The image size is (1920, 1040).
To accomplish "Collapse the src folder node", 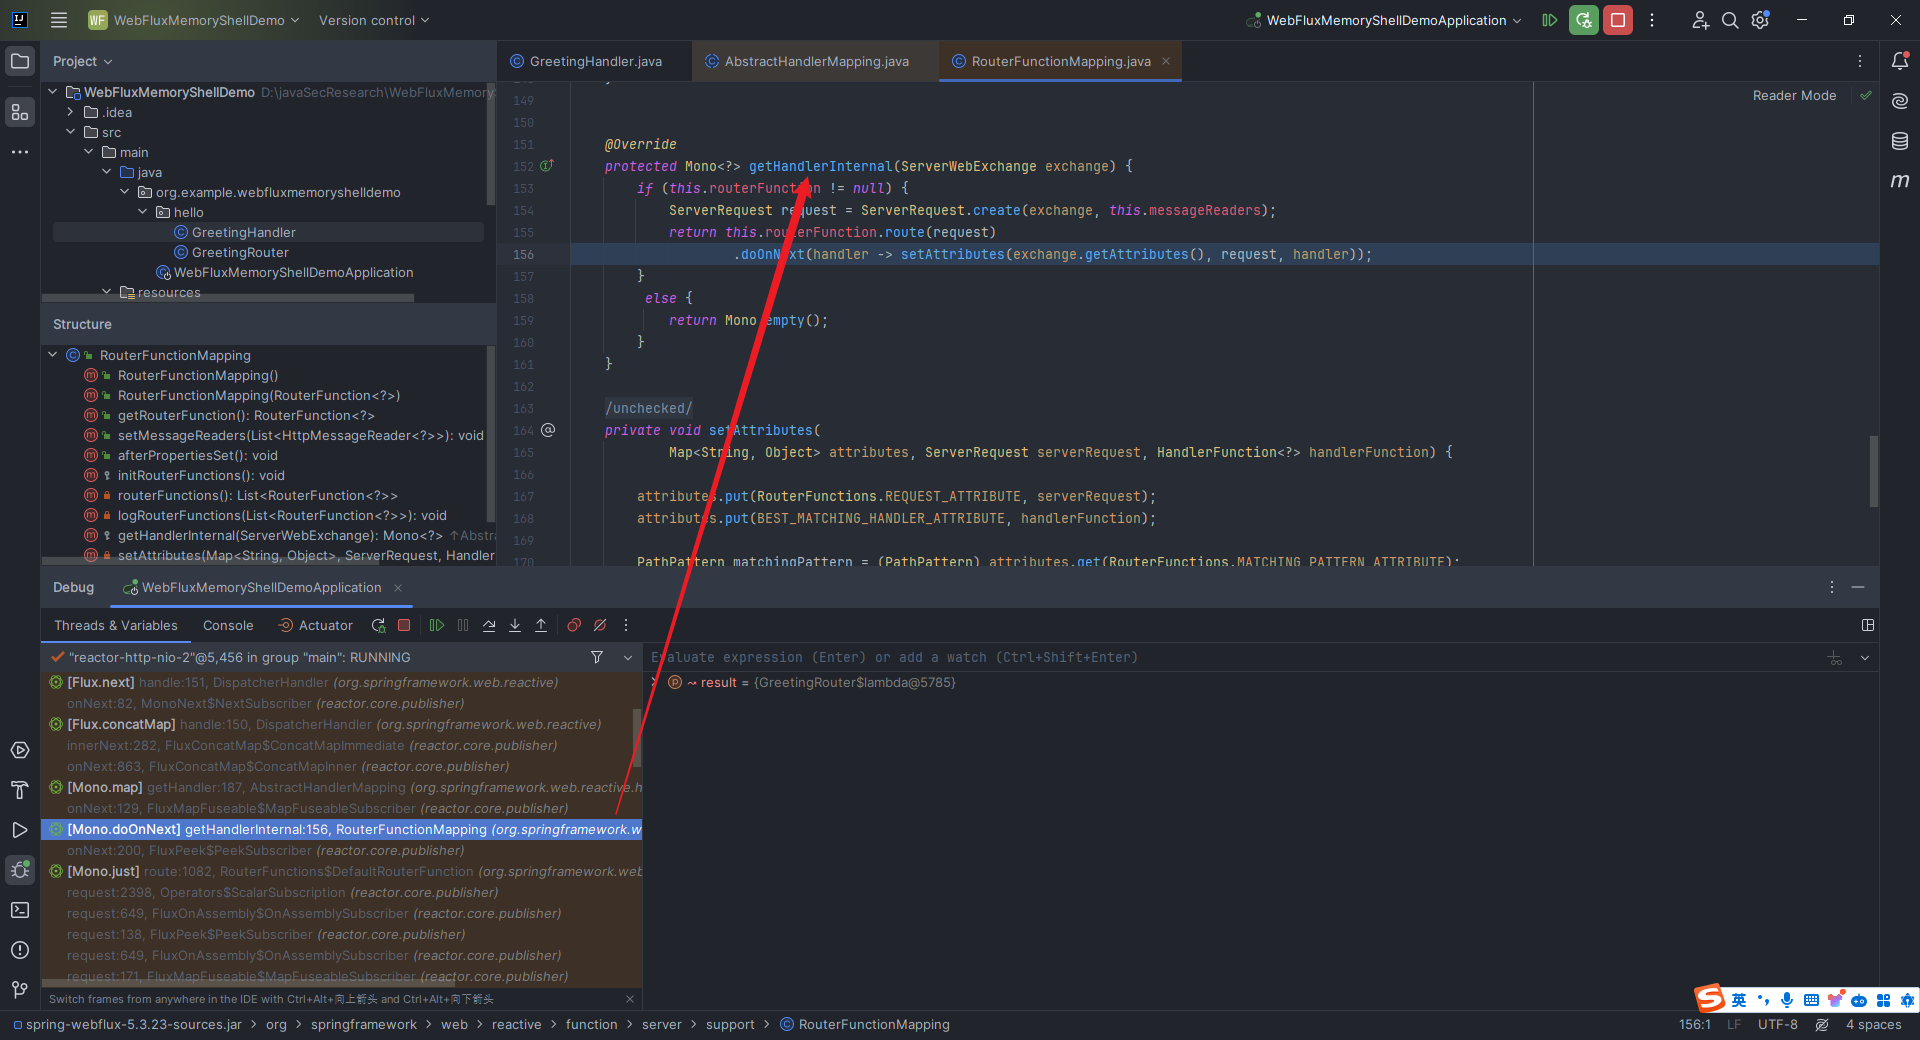I will pyautogui.click(x=71, y=132).
